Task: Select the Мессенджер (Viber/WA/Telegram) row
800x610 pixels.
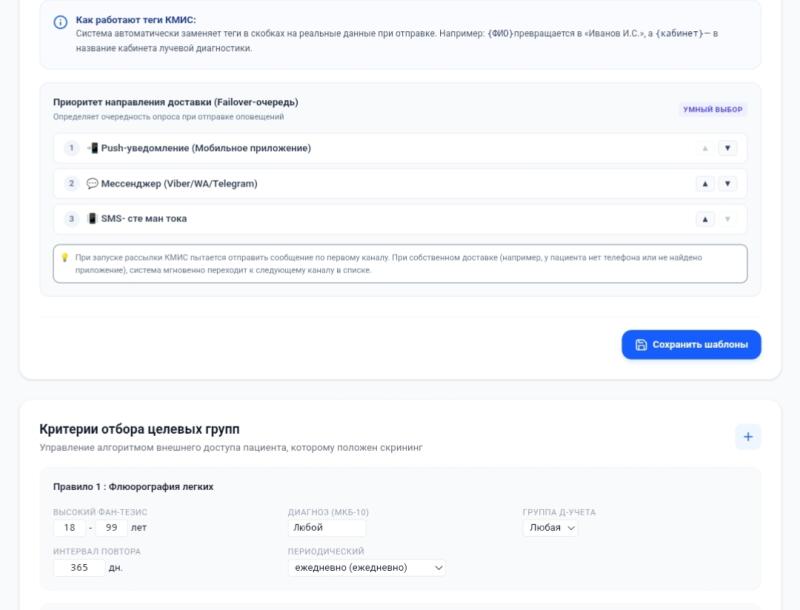Action: [400, 184]
